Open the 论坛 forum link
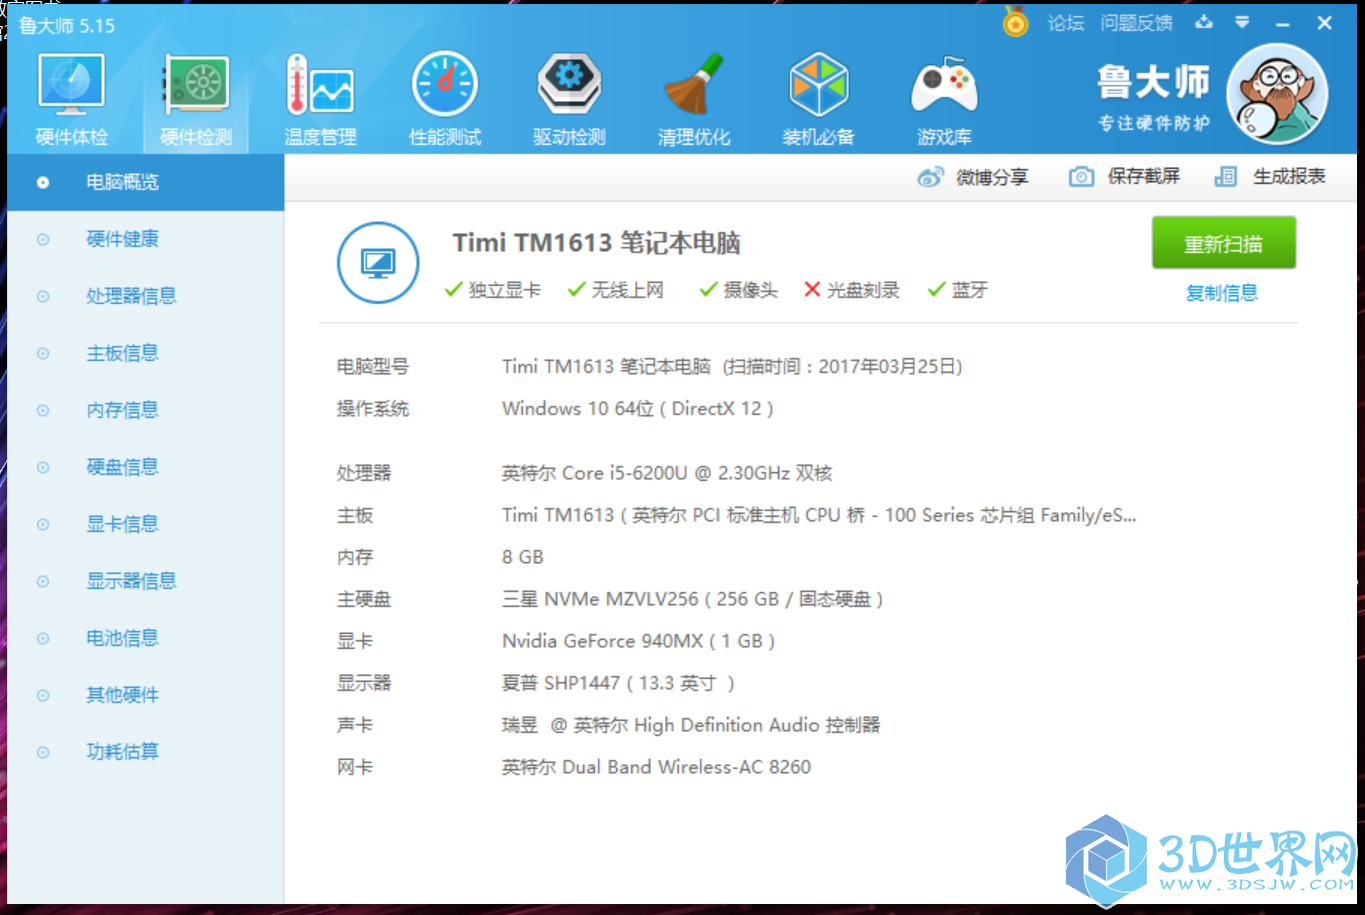The width and height of the screenshot is (1365, 915). (1066, 23)
